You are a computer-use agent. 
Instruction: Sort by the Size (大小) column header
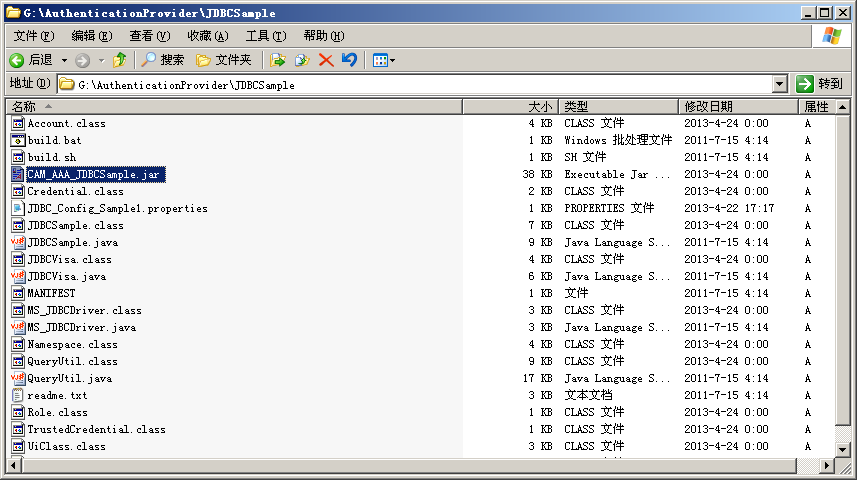pos(510,107)
